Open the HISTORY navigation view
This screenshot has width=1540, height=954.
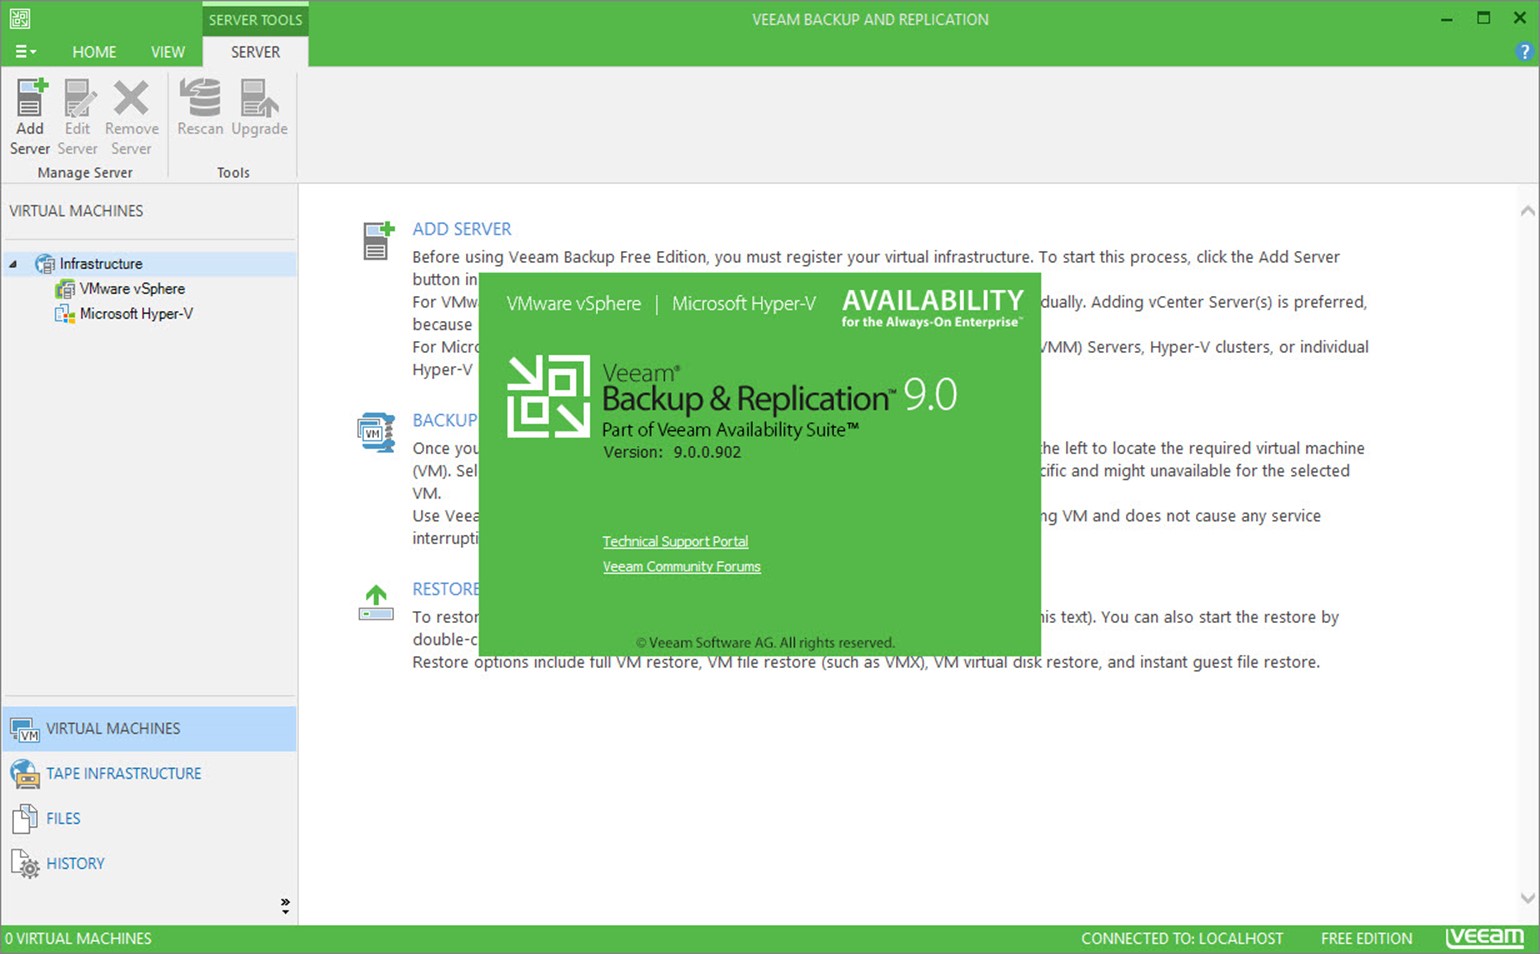point(150,864)
